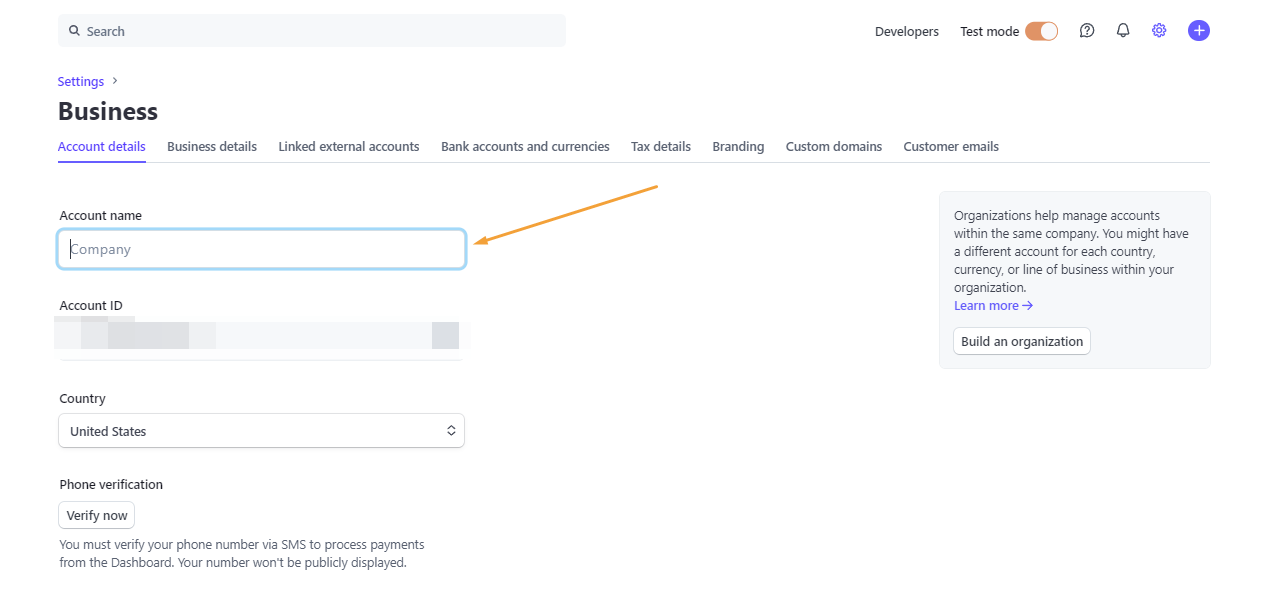Click the Test mode label
This screenshot has width=1269, height=592.
click(990, 31)
